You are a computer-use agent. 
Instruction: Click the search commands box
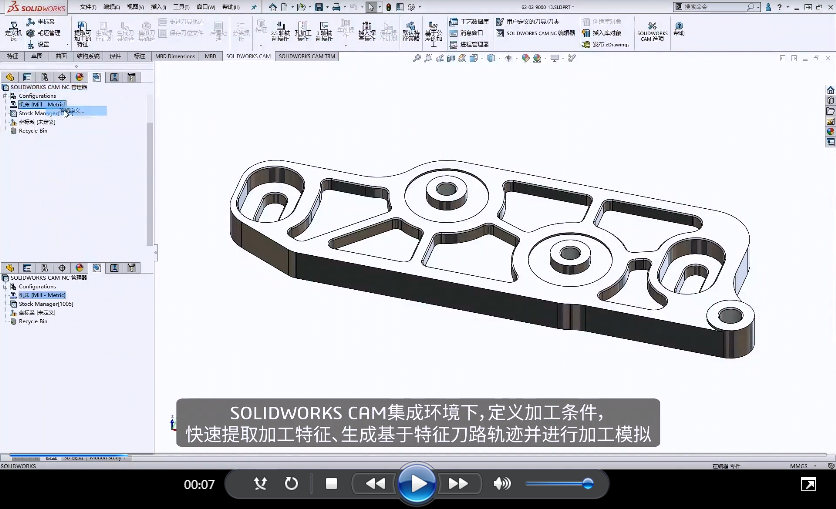tap(717, 7)
